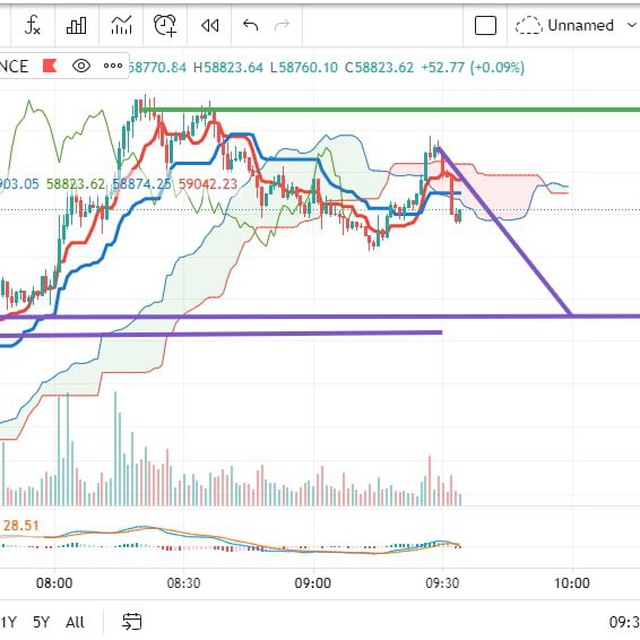
Task: Select the purple diagonal trend line
Action: 505,231
